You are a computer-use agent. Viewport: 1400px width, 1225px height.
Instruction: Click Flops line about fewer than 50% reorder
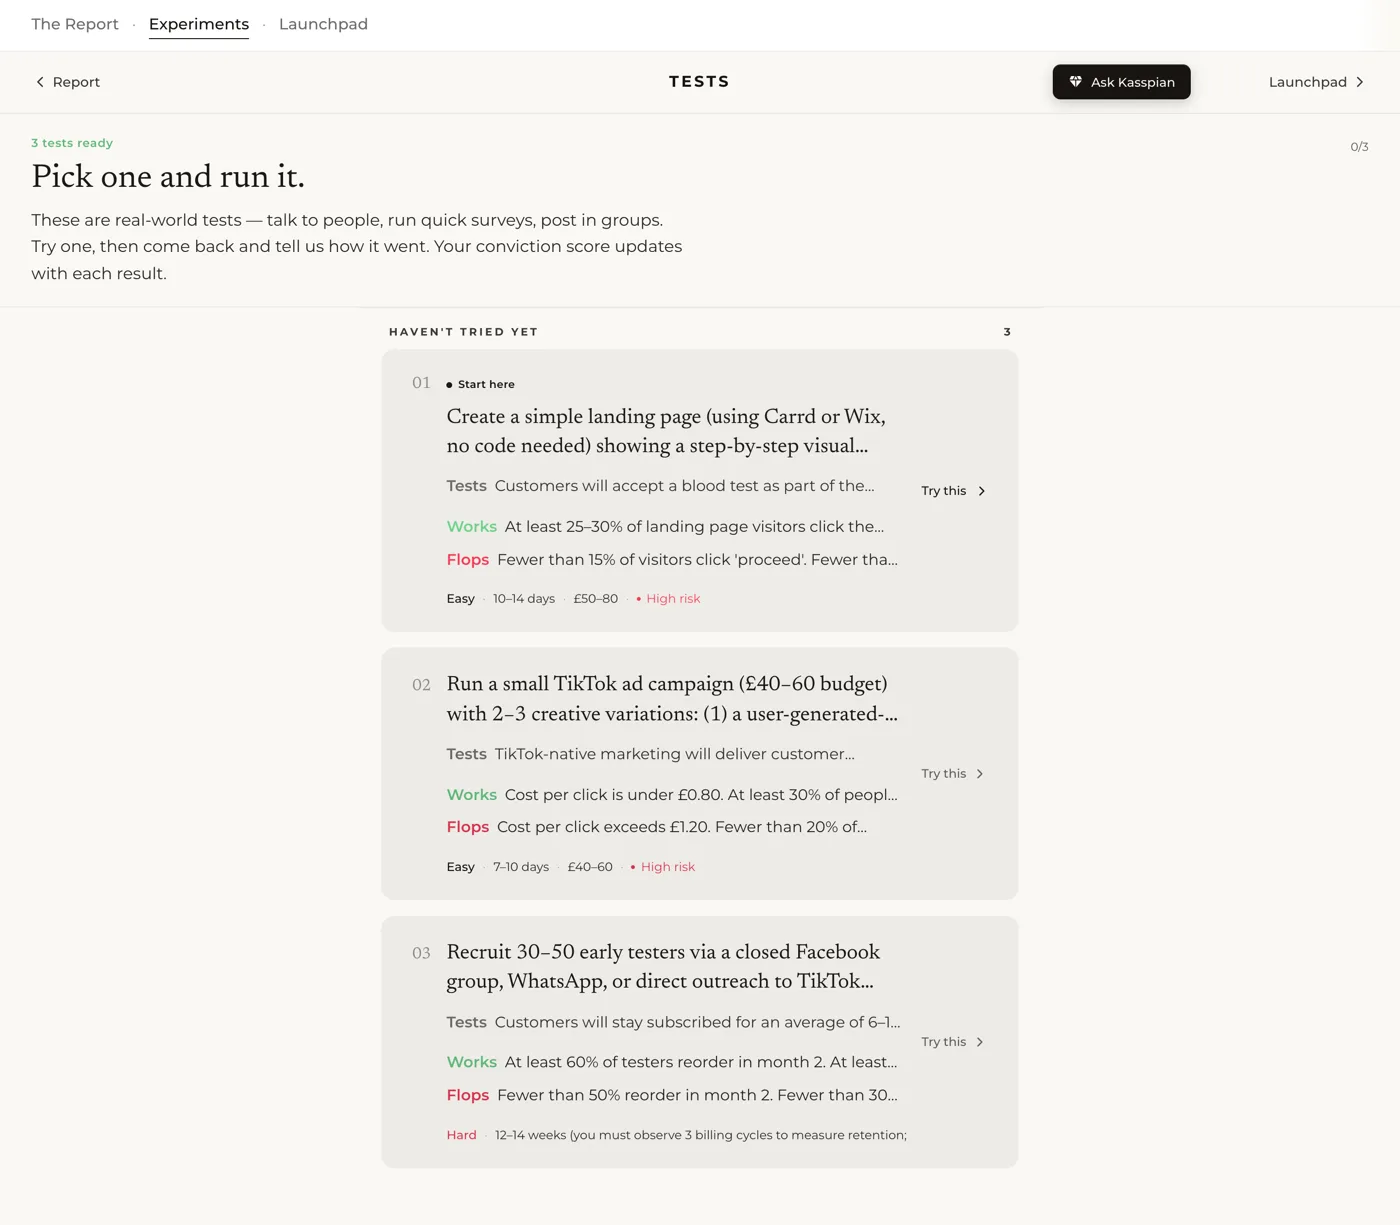[672, 1095]
